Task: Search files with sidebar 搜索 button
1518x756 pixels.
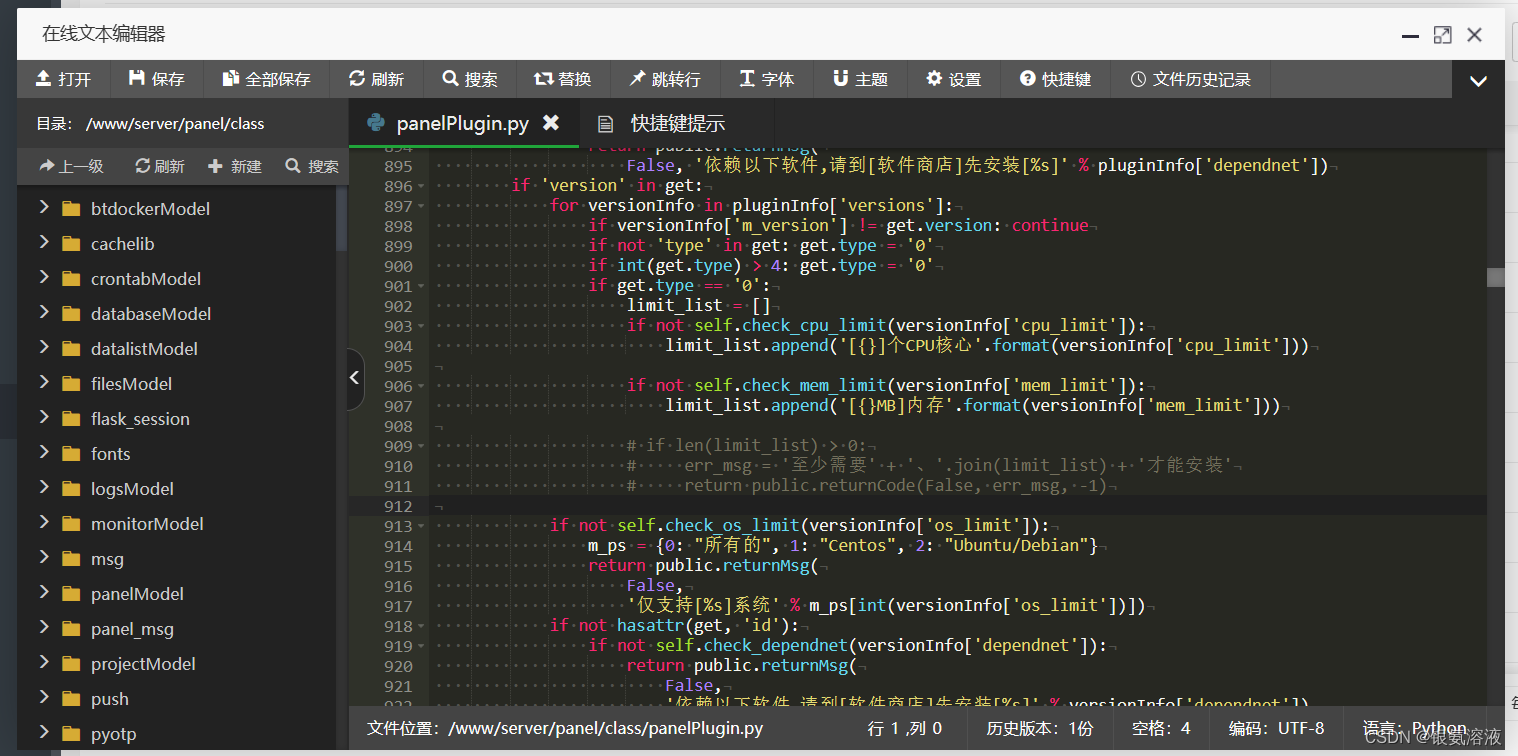Action: pos(312,166)
